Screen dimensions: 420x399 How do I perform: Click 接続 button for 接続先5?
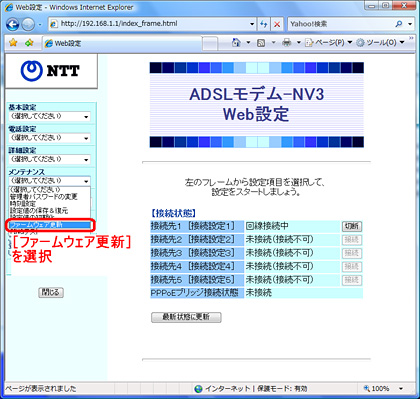pos(352,280)
